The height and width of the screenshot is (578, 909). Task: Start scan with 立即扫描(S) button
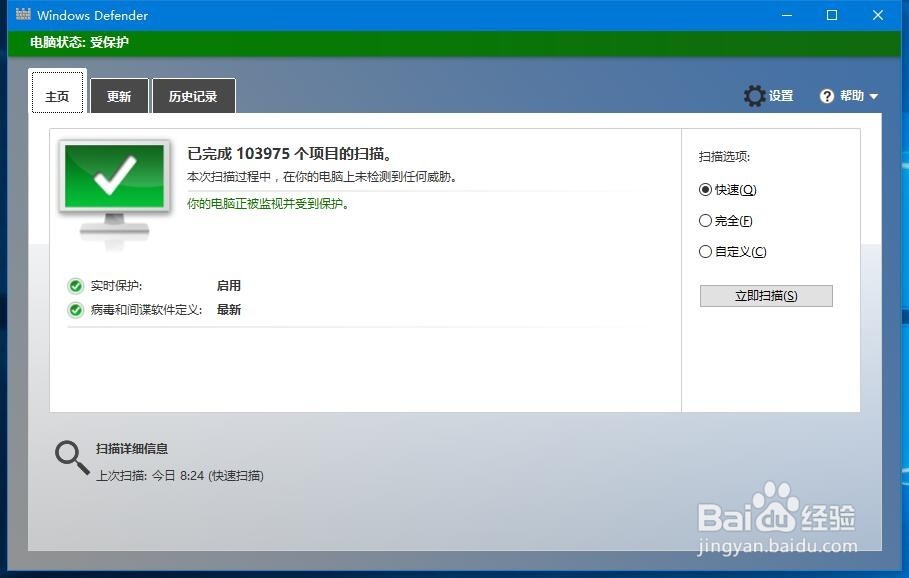(x=766, y=296)
